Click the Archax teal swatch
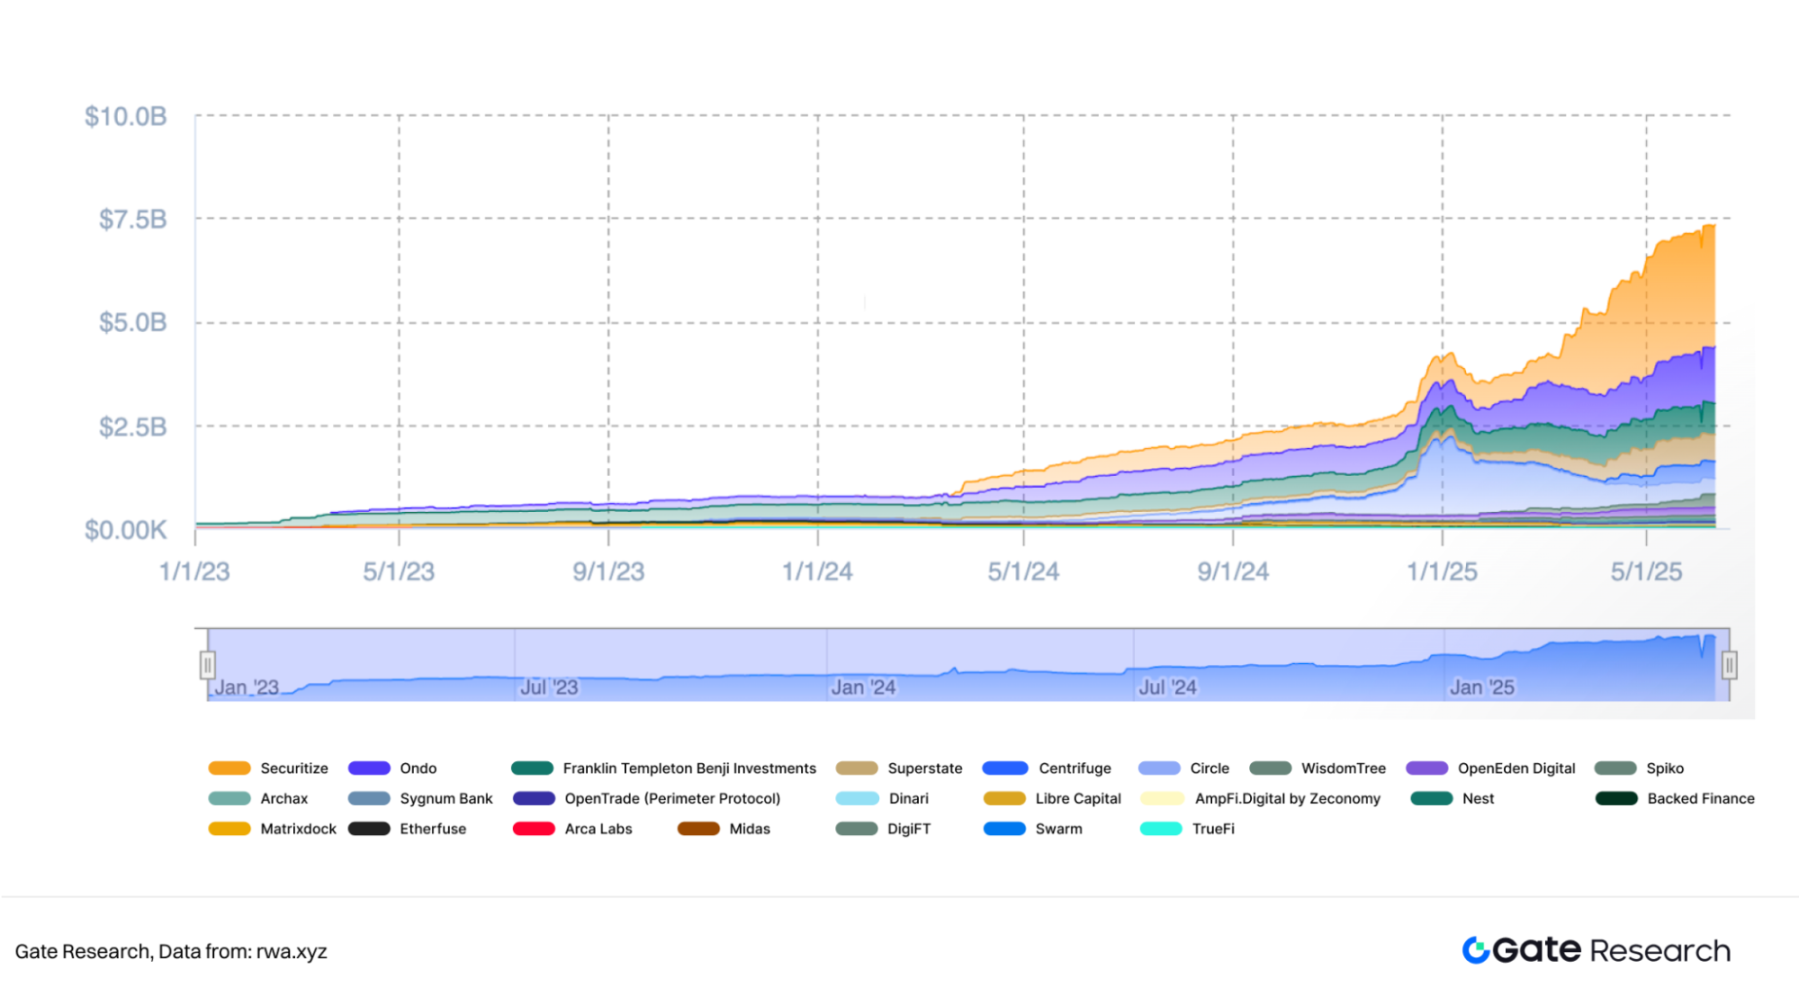The width and height of the screenshot is (1799, 1006). click(x=229, y=798)
